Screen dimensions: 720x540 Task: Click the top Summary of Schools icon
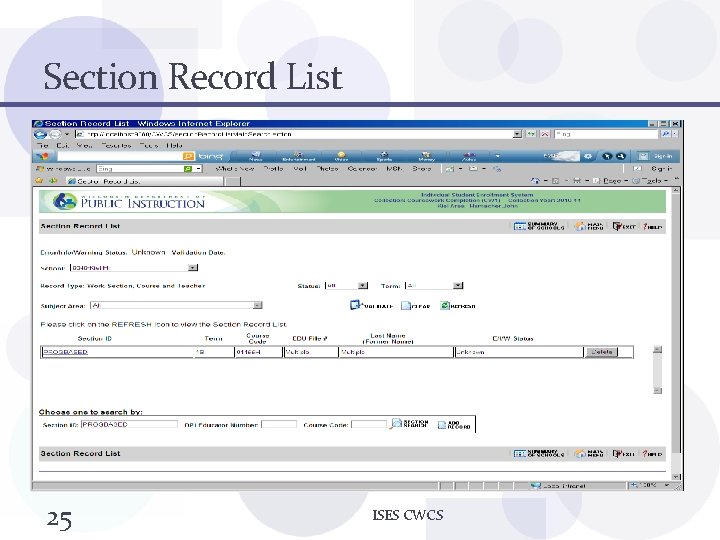[x=539, y=226]
